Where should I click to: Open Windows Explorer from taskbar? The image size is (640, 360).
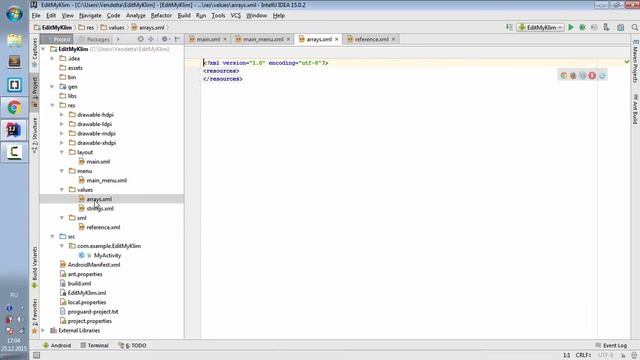coord(14,40)
